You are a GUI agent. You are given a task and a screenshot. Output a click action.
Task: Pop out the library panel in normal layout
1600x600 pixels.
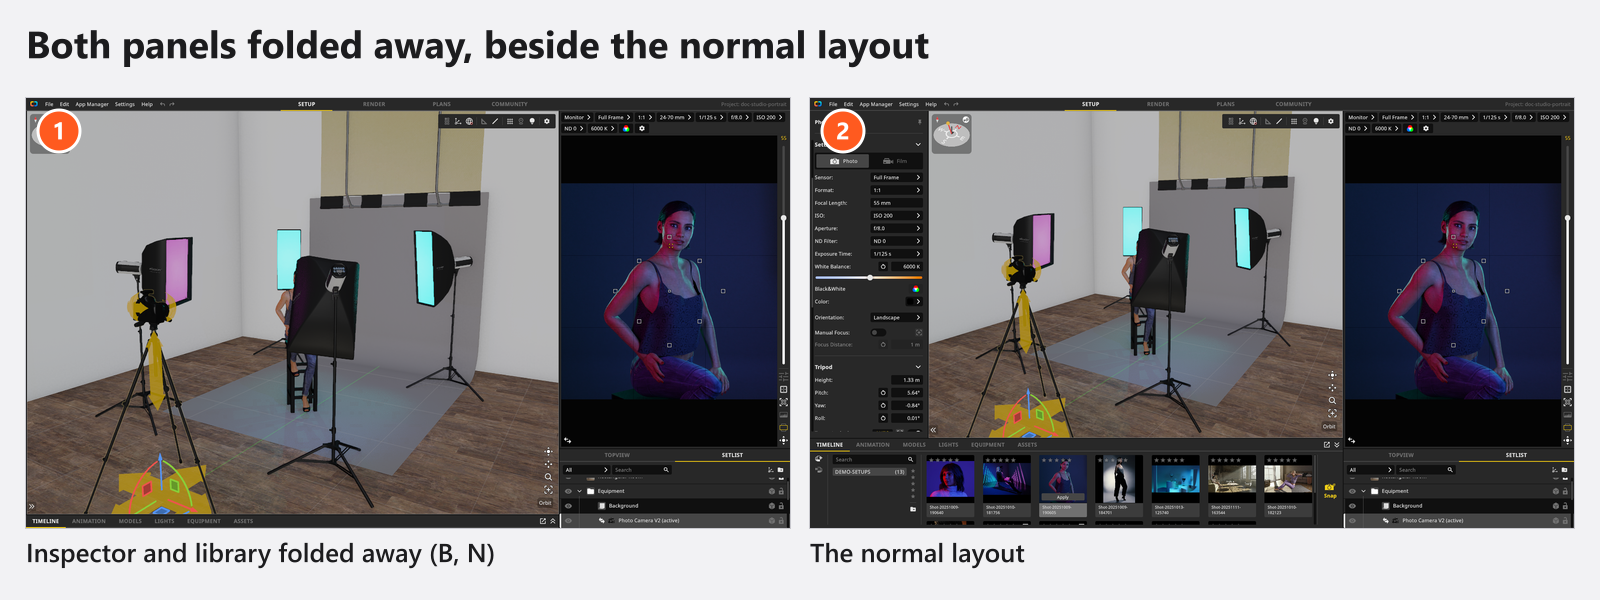tap(1327, 445)
